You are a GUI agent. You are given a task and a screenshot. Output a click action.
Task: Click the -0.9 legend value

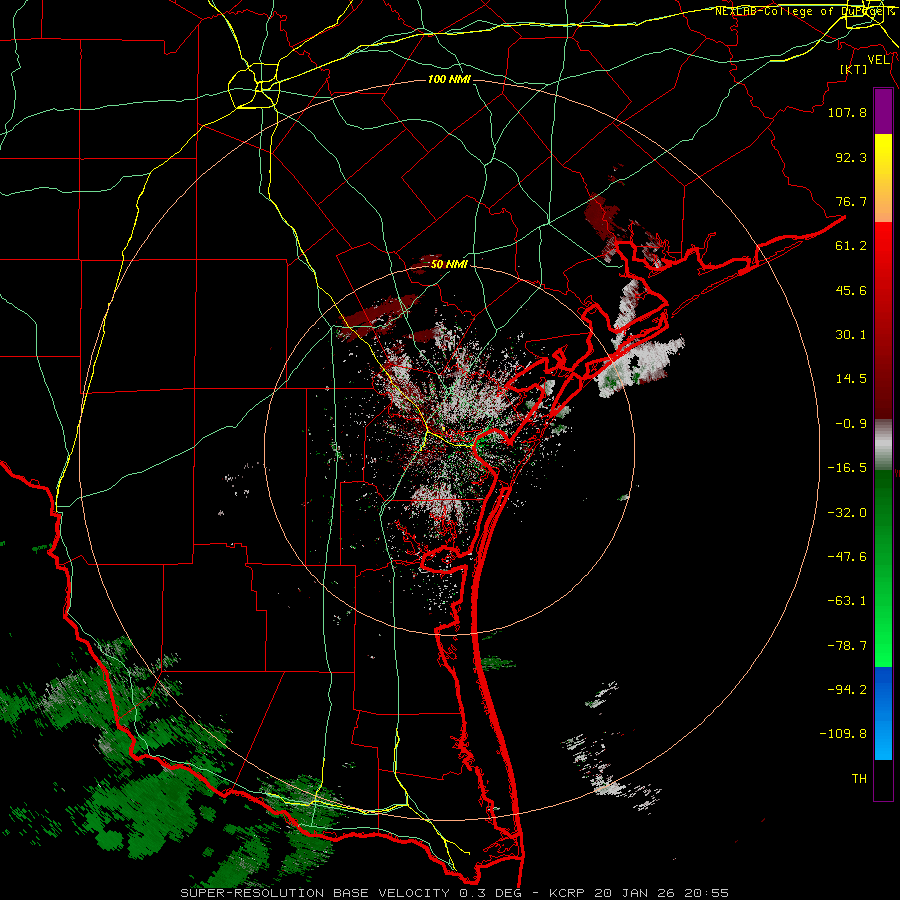851,424
